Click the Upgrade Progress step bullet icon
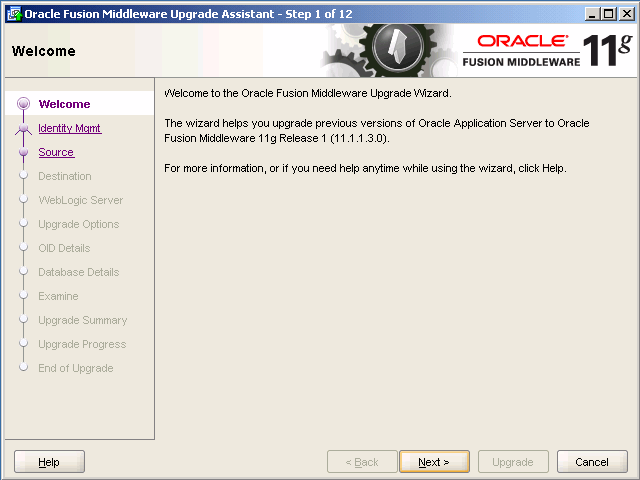The height and width of the screenshot is (480, 640). 23,343
